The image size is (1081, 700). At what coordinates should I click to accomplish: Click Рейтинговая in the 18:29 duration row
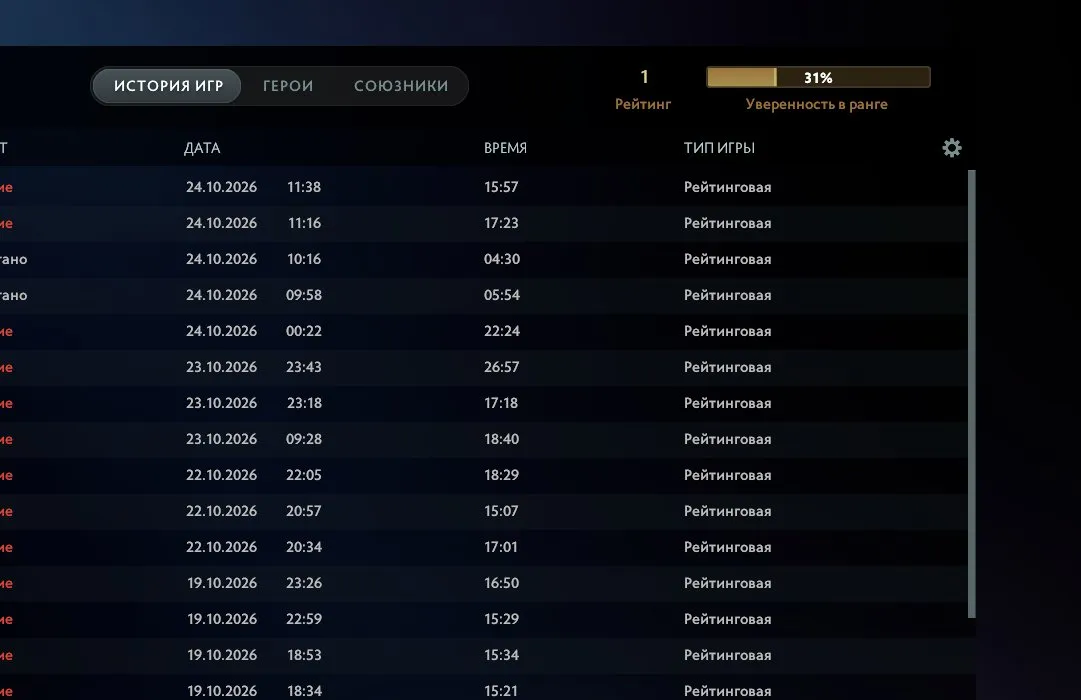(x=727, y=474)
